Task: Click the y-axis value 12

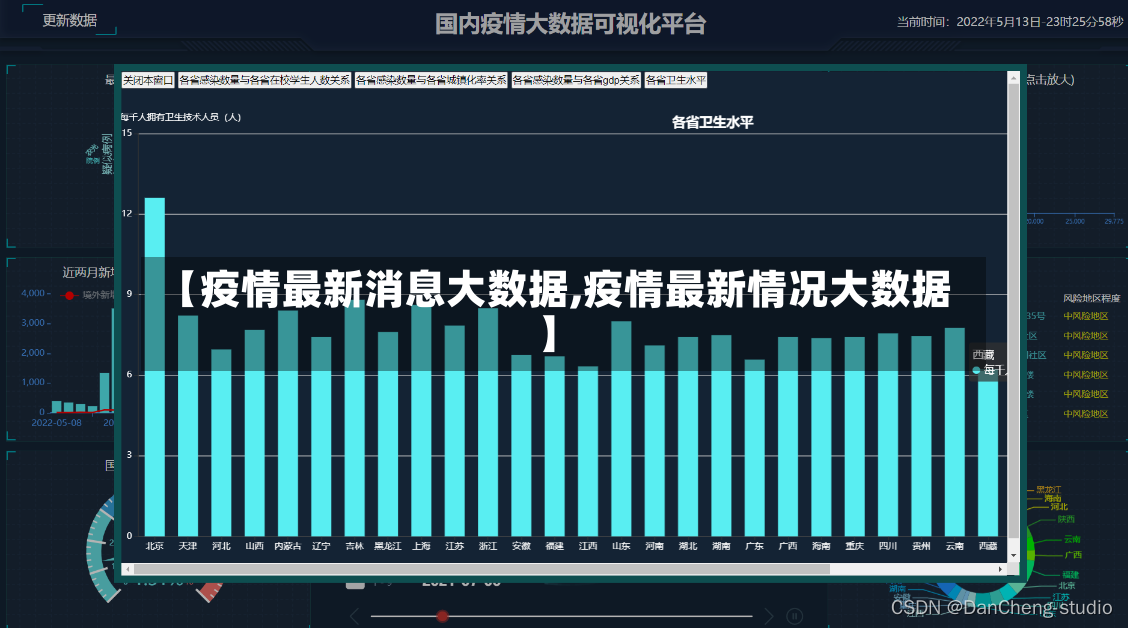Action: [x=127, y=214]
